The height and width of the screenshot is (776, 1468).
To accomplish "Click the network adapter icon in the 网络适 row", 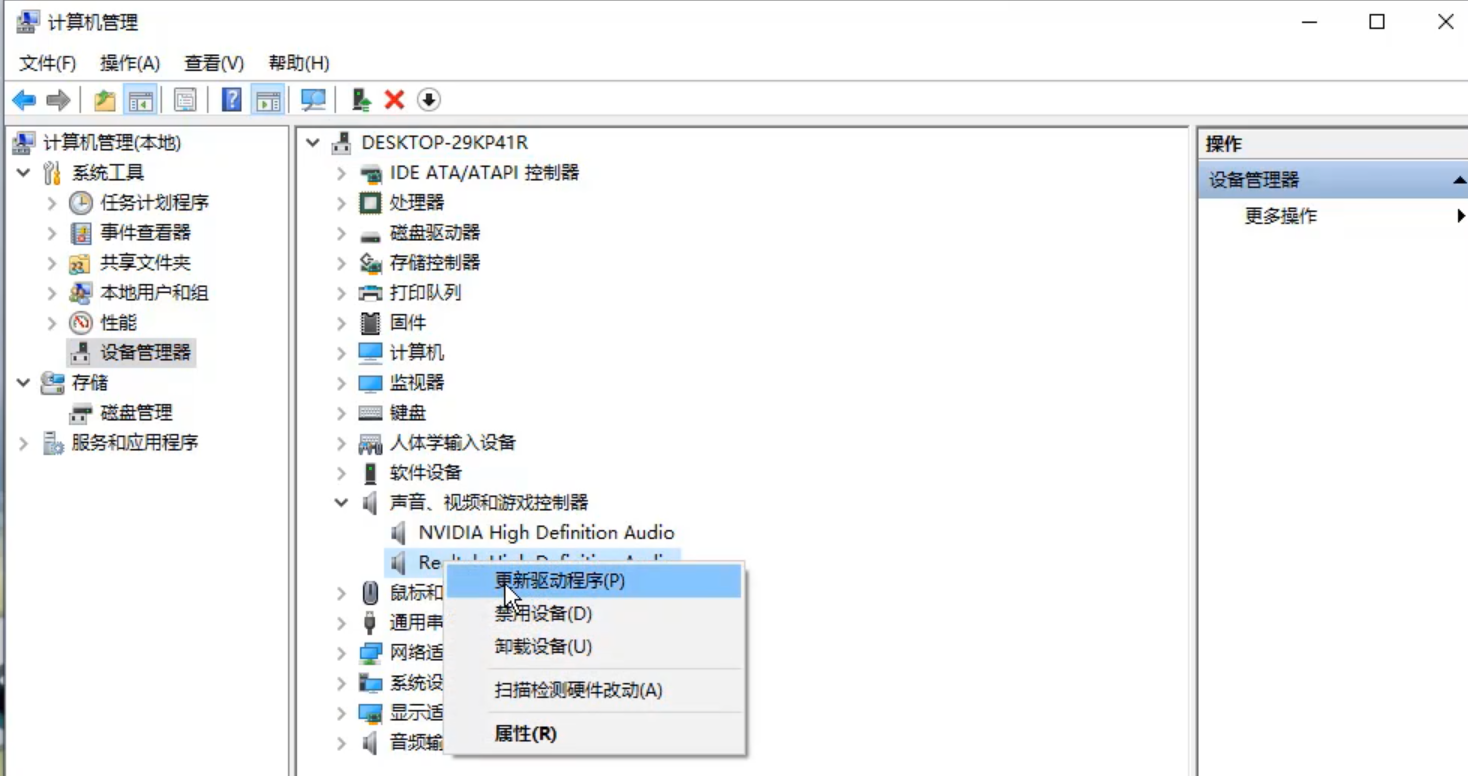I will [x=371, y=653].
